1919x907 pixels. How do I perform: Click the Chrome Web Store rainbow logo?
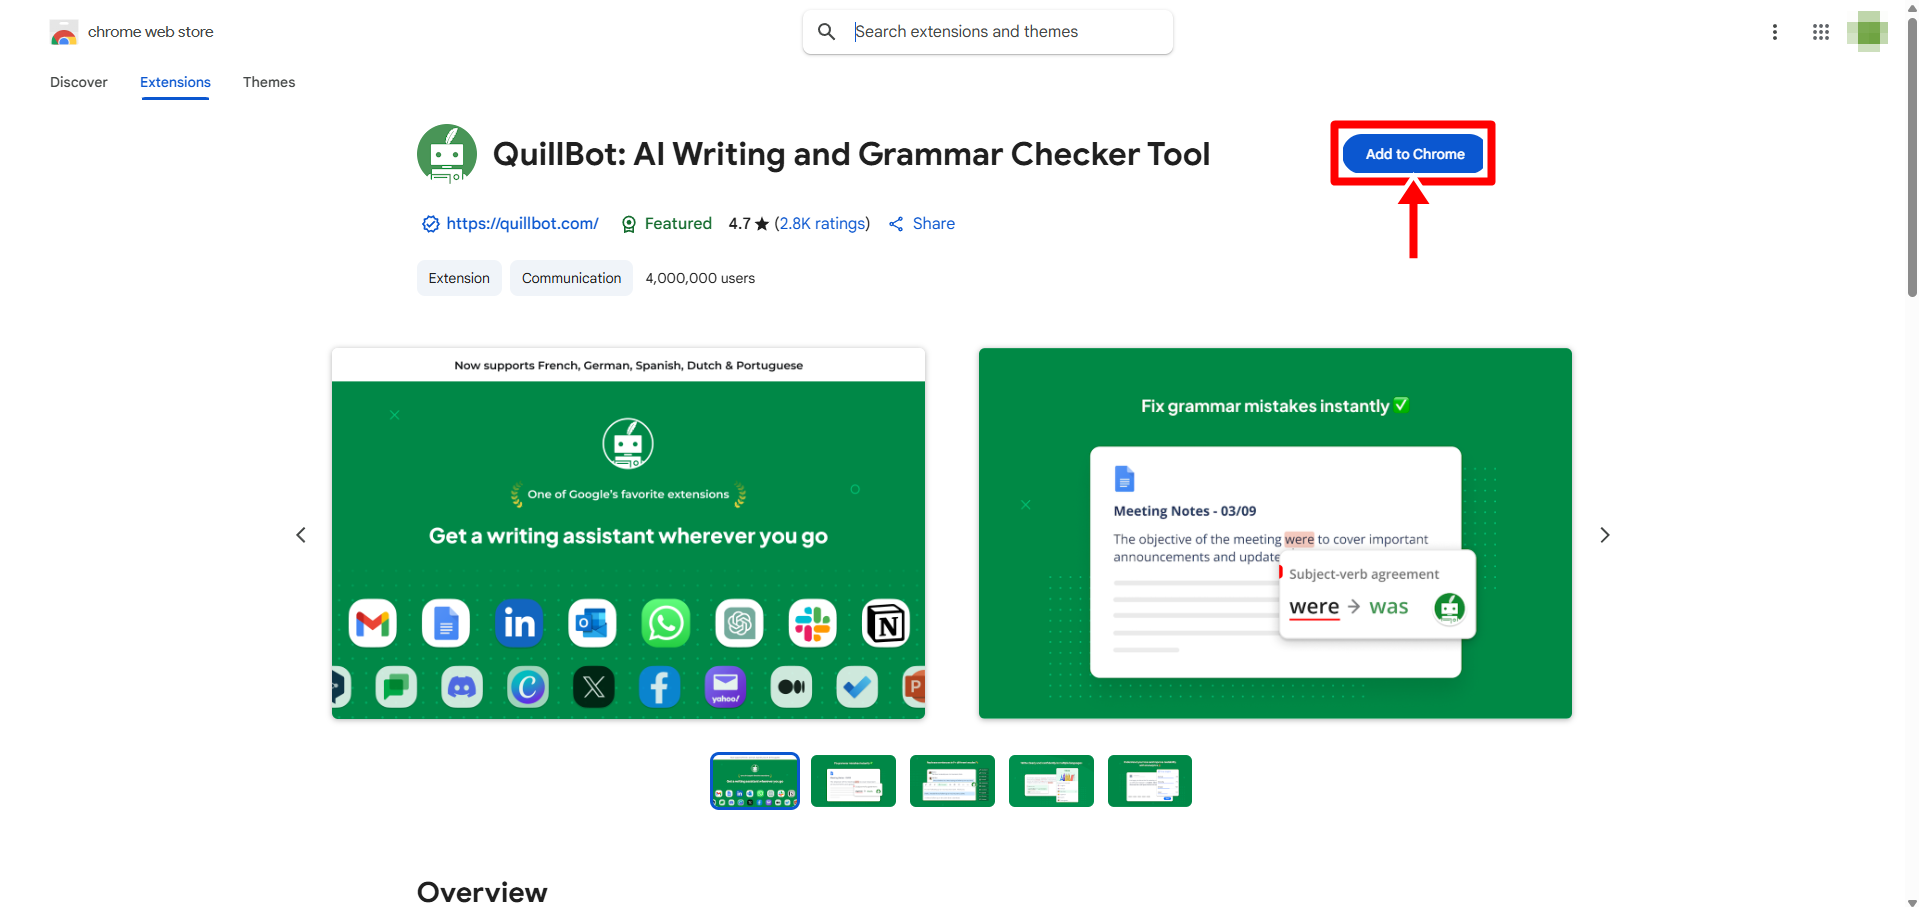[x=64, y=32]
